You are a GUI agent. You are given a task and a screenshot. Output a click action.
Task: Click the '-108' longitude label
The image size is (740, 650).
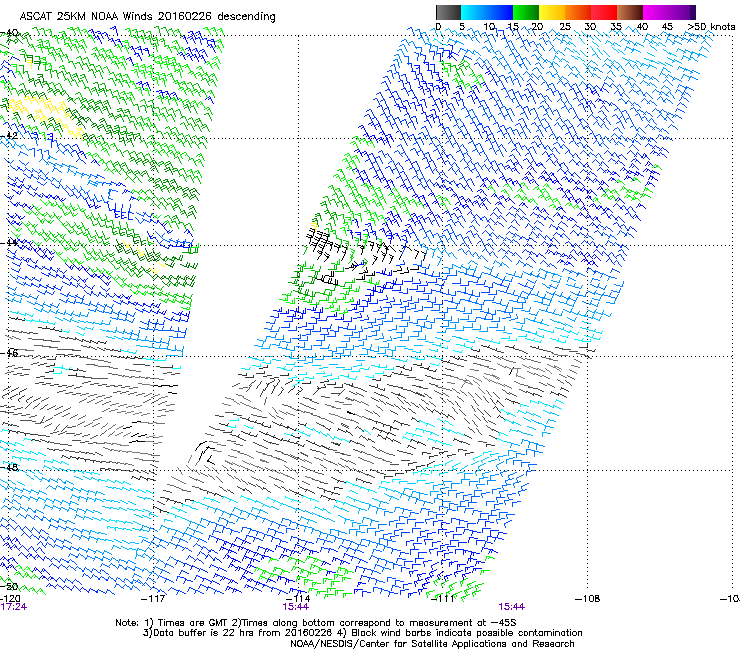(x=588, y=599)
